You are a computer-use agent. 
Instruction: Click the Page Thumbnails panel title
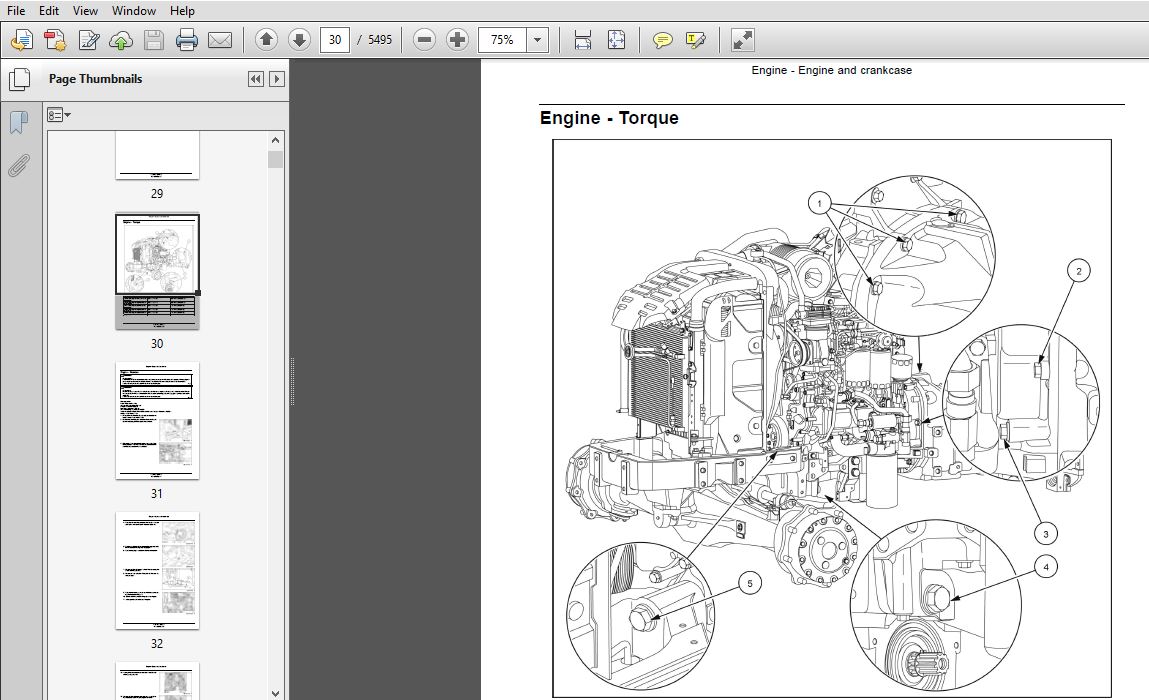click(95, 79)
